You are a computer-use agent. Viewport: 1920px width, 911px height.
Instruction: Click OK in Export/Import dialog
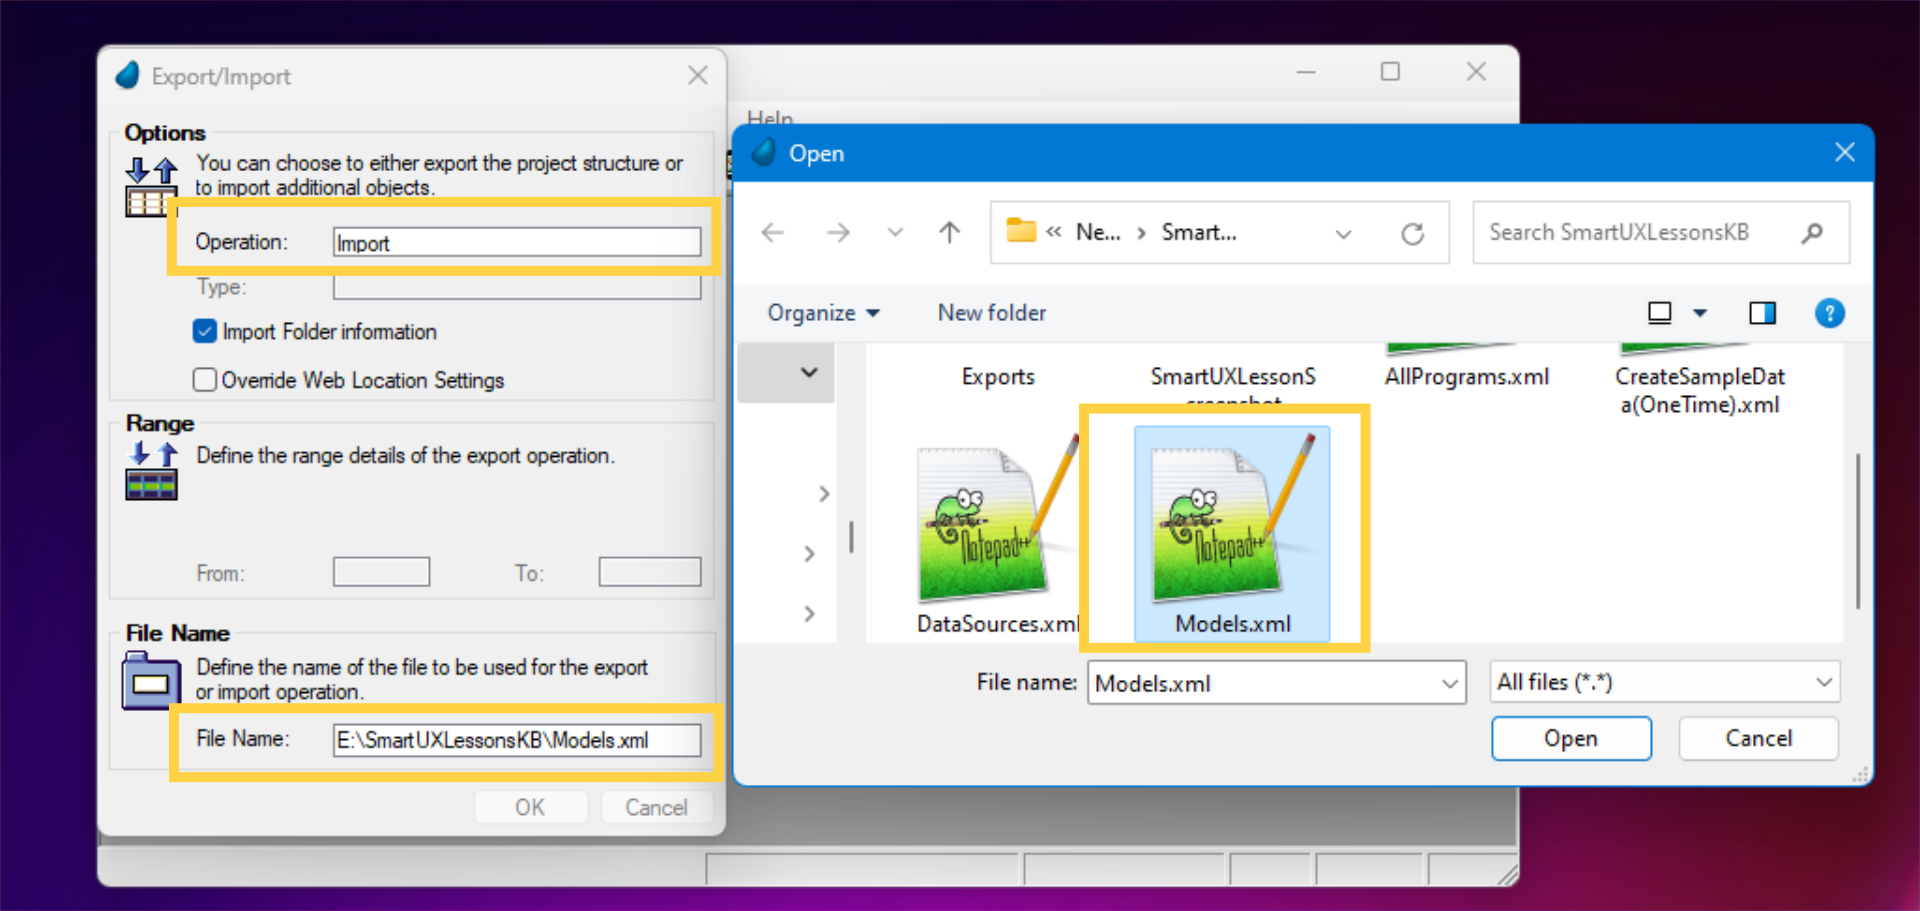tap(530, 808)
